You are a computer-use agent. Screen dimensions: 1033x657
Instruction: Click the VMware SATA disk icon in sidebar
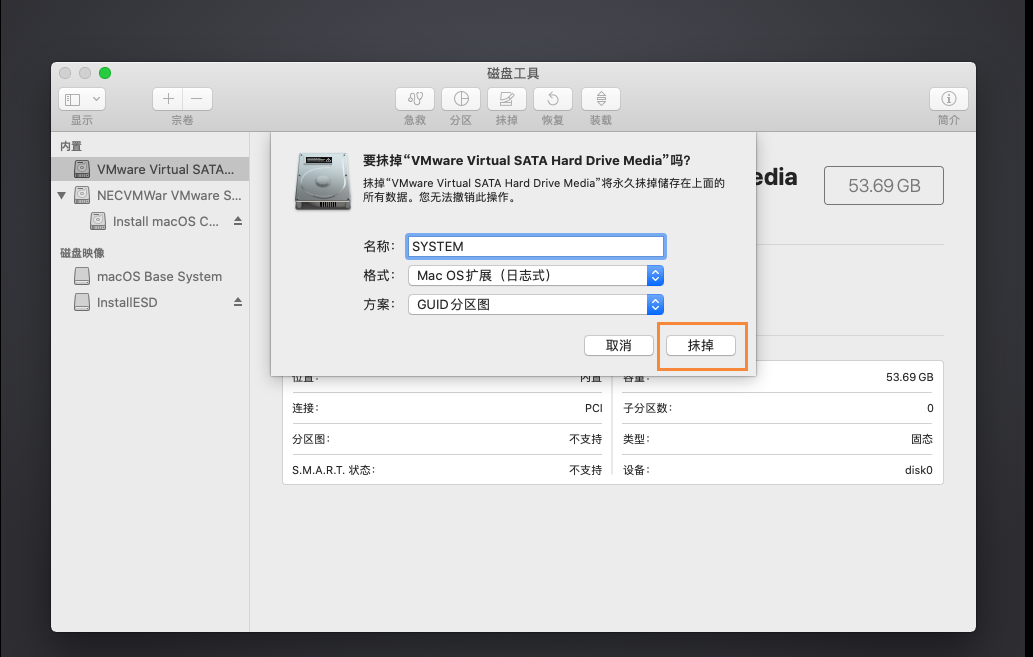pyautogui.click(x=82, y=169)
